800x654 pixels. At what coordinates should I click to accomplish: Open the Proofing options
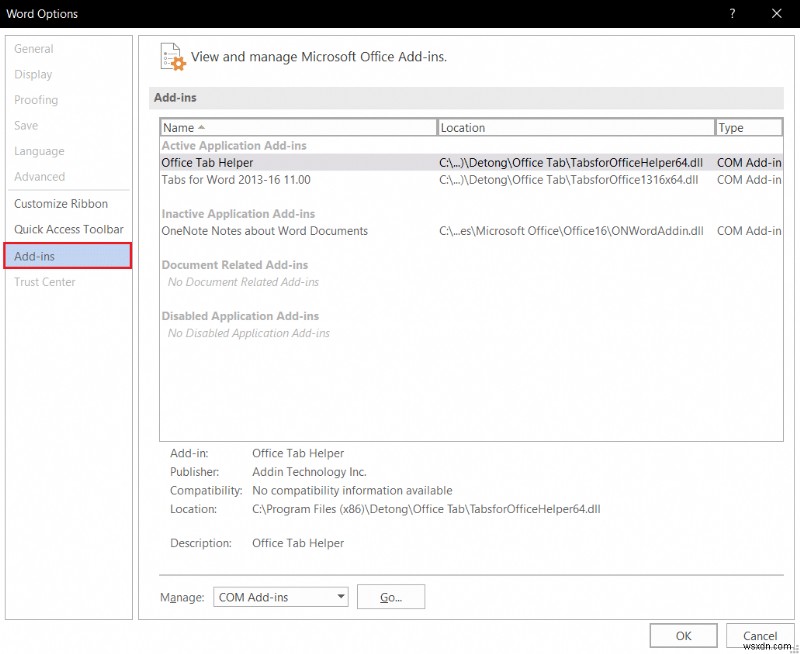[36, 100]
